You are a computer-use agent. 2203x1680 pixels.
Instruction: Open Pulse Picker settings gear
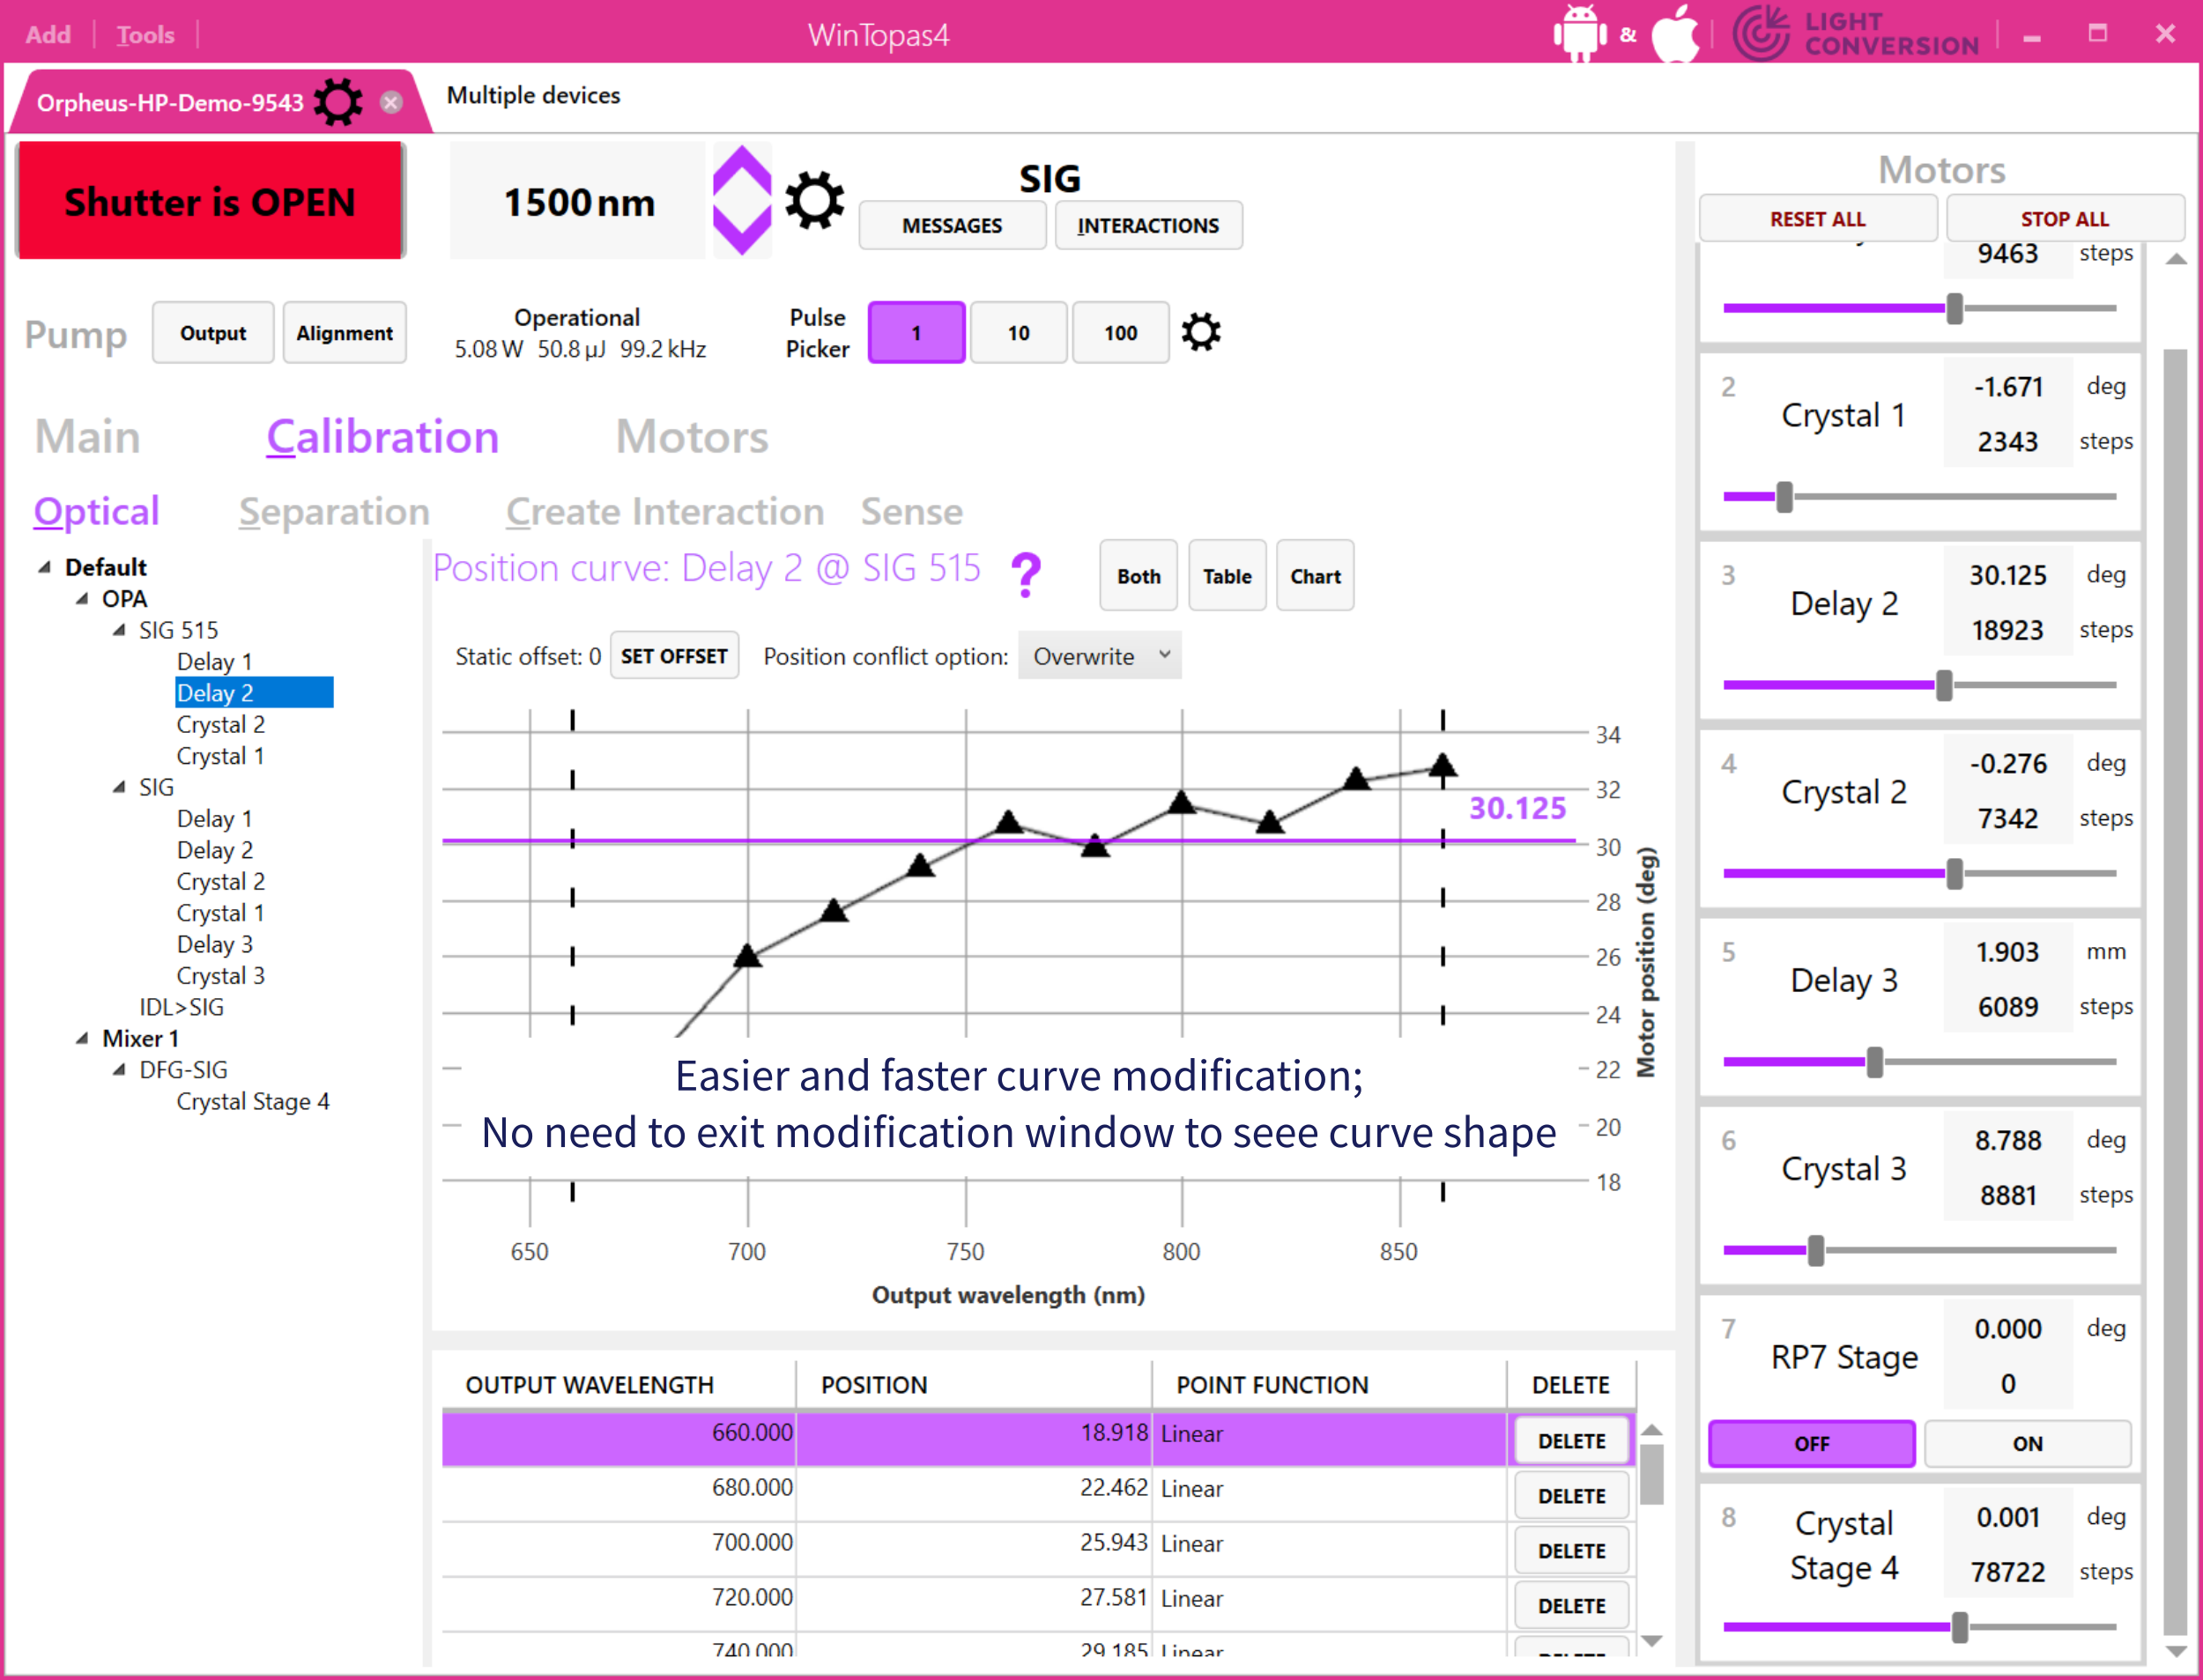click(x=1201, y=332)
